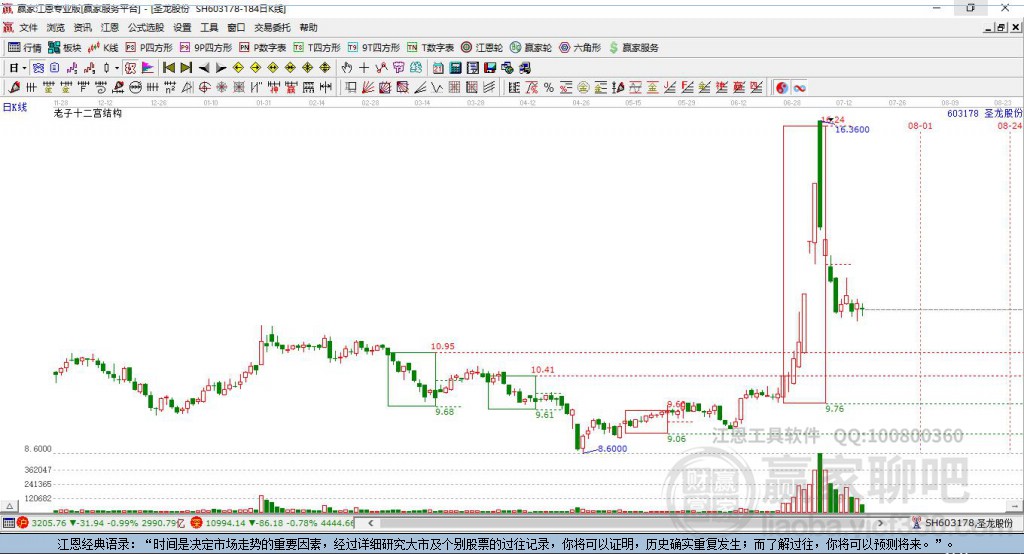Expand the candlestick style dropdown arrow
This screenshot has height=554, width=1024.
[117, 67]
